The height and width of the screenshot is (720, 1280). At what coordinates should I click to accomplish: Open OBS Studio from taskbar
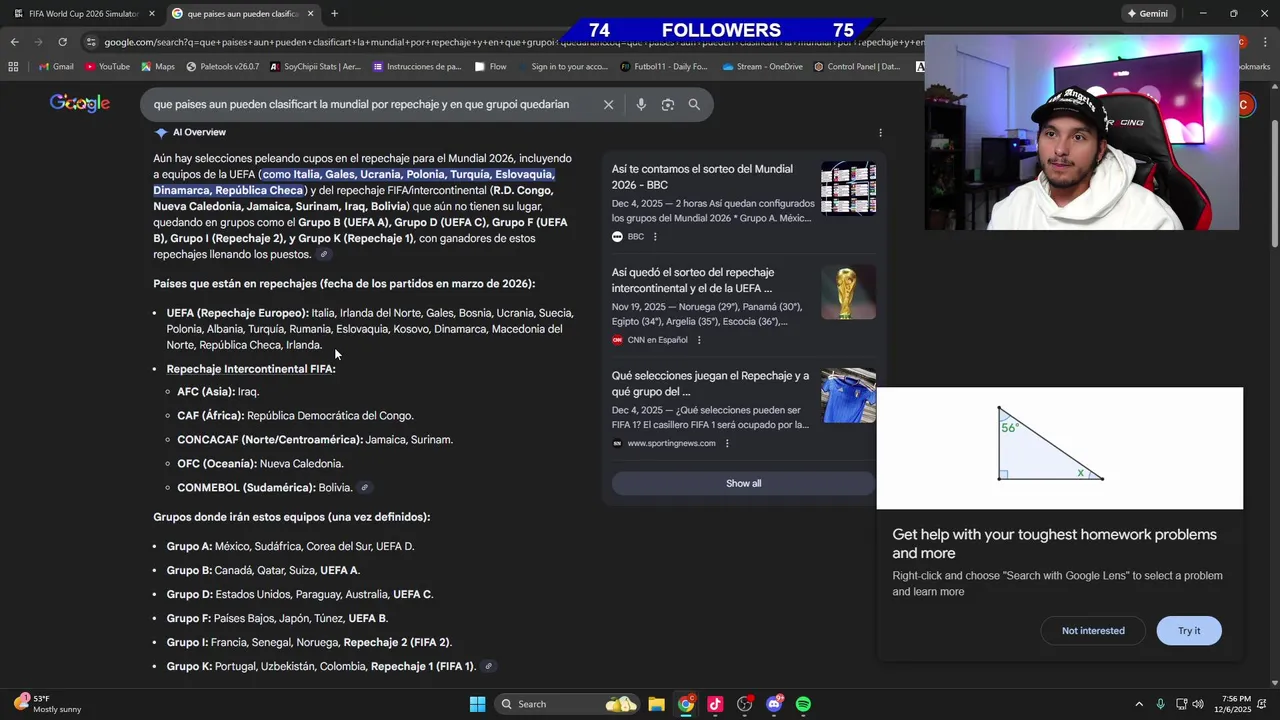[744, 704]
